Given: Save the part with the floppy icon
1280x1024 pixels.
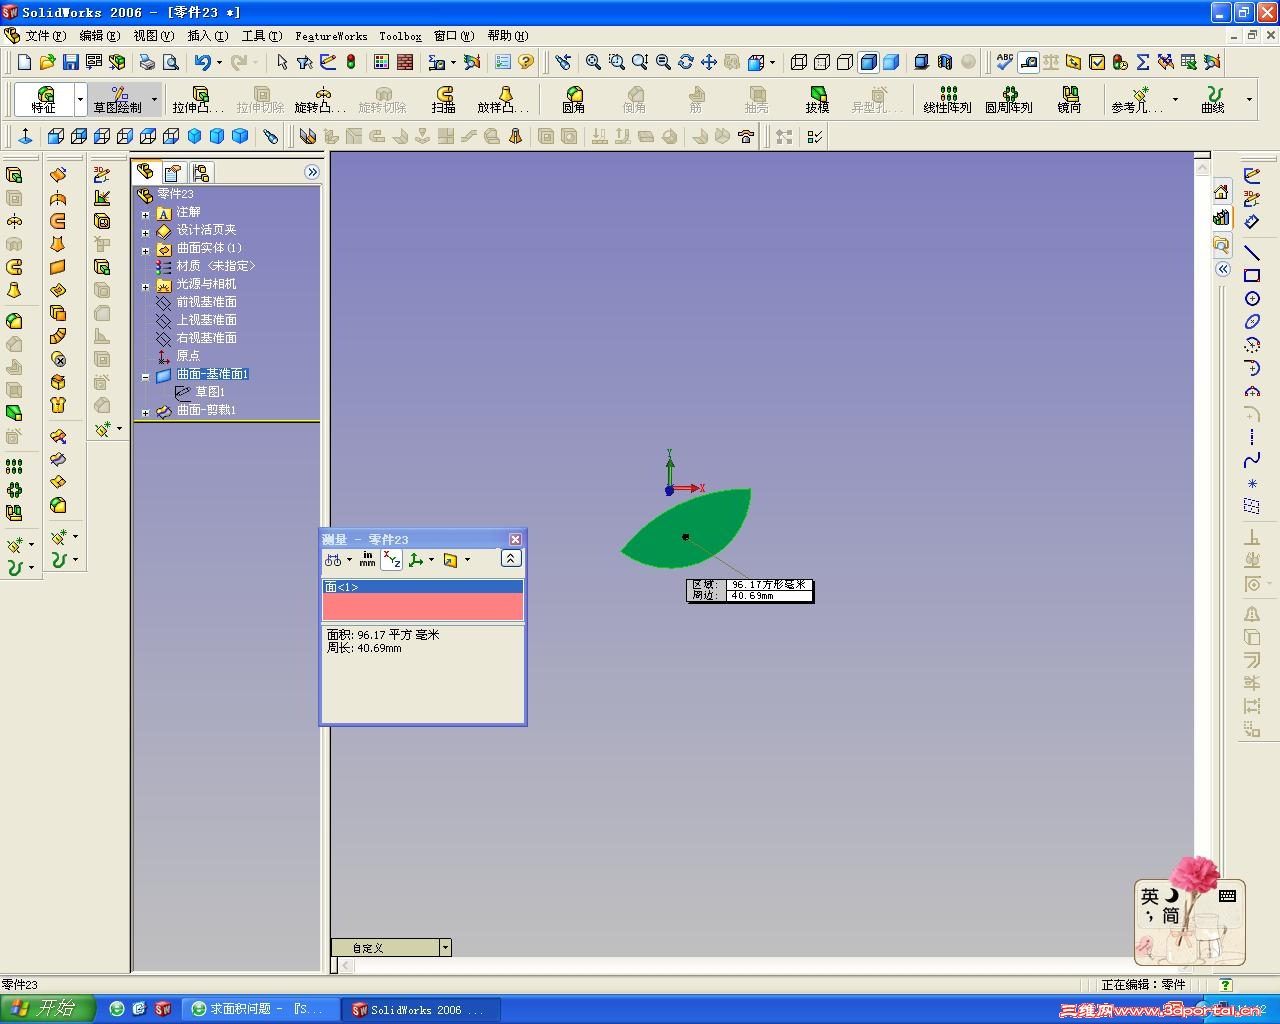Looking at the screenshot, I should click(70, 62).
